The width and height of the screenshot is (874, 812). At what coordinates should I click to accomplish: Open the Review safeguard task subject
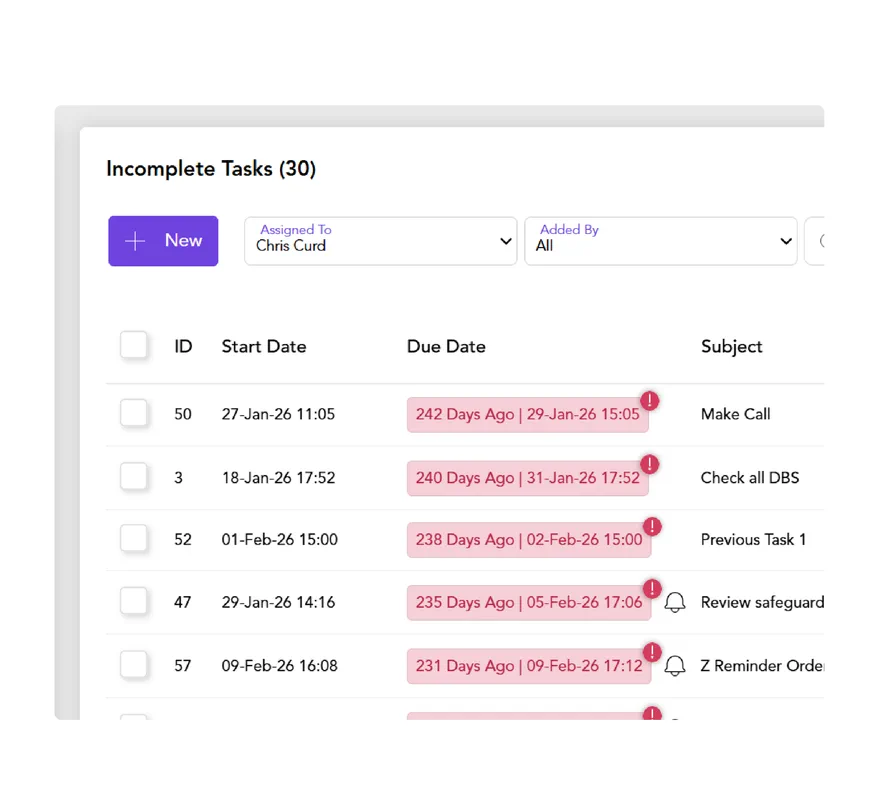click(x=762, y=602)
